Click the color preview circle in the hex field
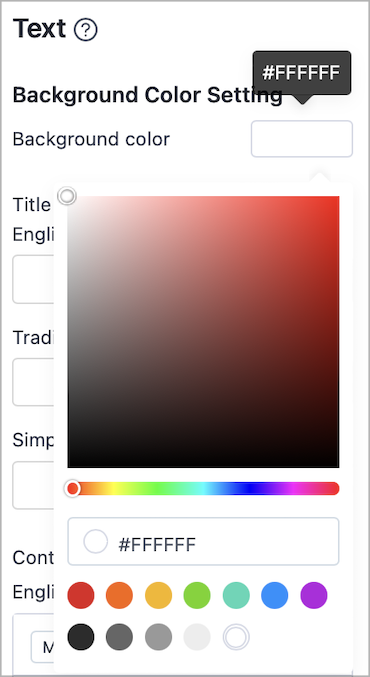370x677 pixels. pos(95,541)
